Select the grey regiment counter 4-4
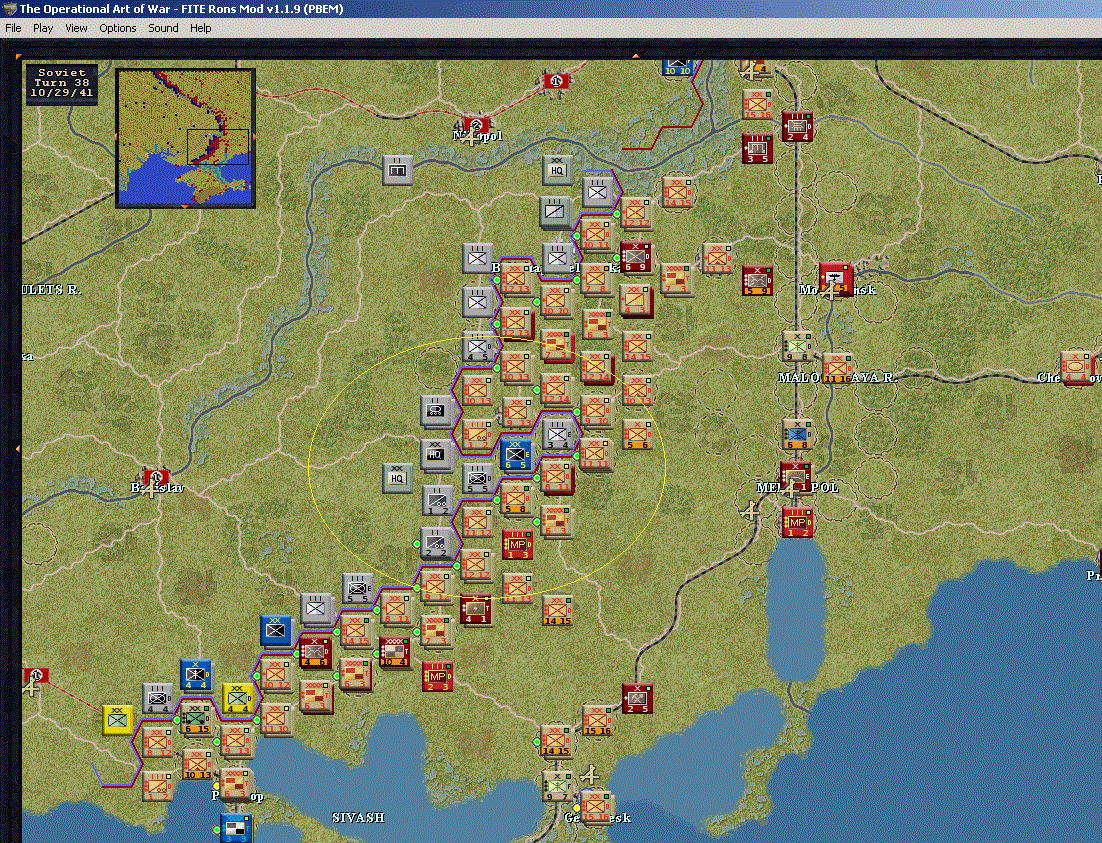 tap(157, 698)
